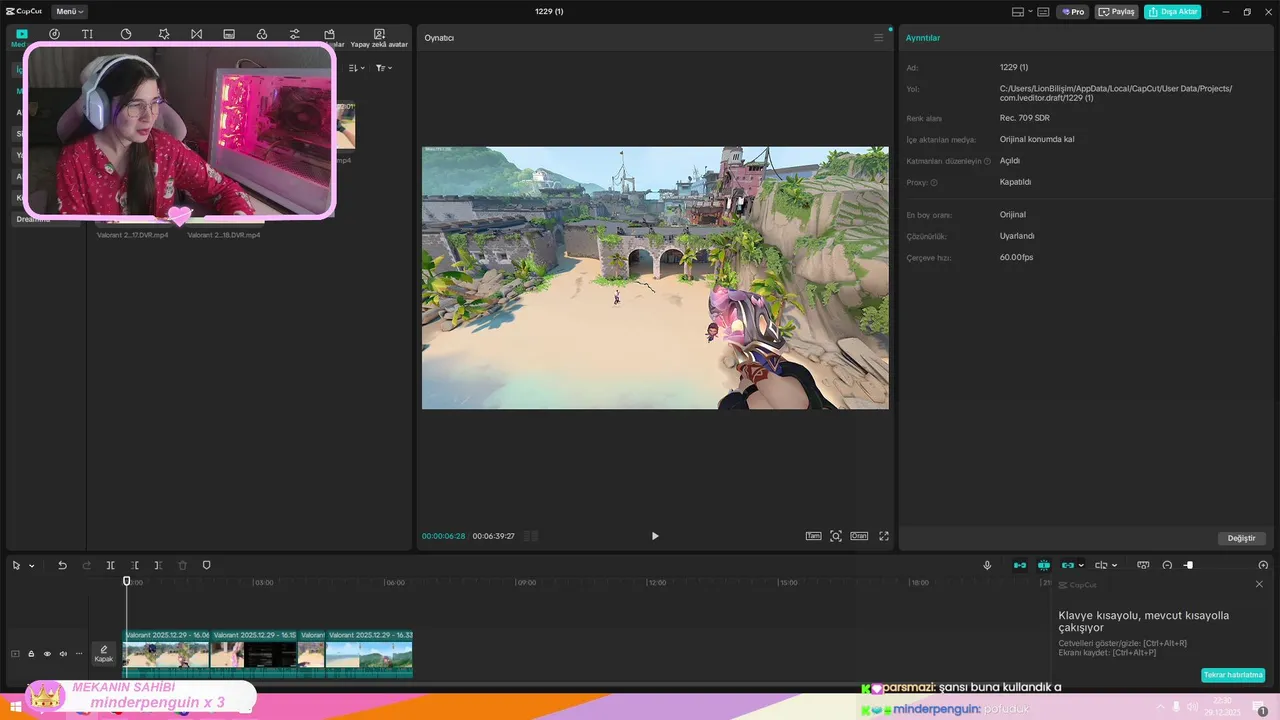Delete right of playhead with trim tool
1280x720 pixels.
pyautogui.click(x=158, y=566)
